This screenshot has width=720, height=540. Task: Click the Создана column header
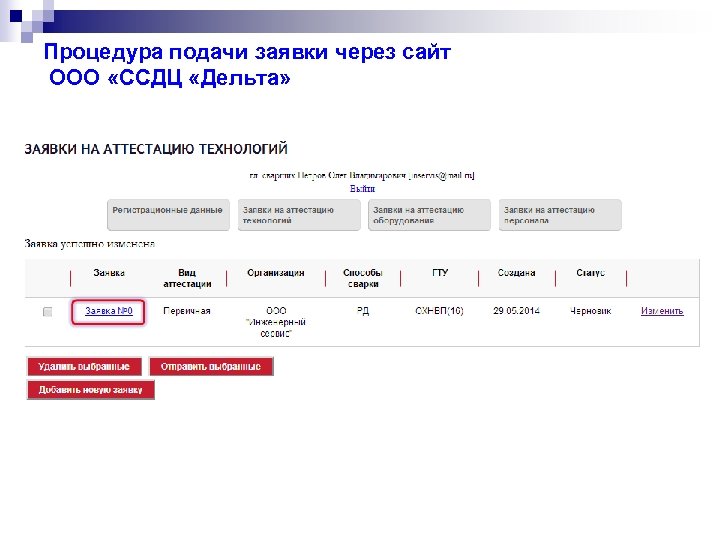coord(517,273)
